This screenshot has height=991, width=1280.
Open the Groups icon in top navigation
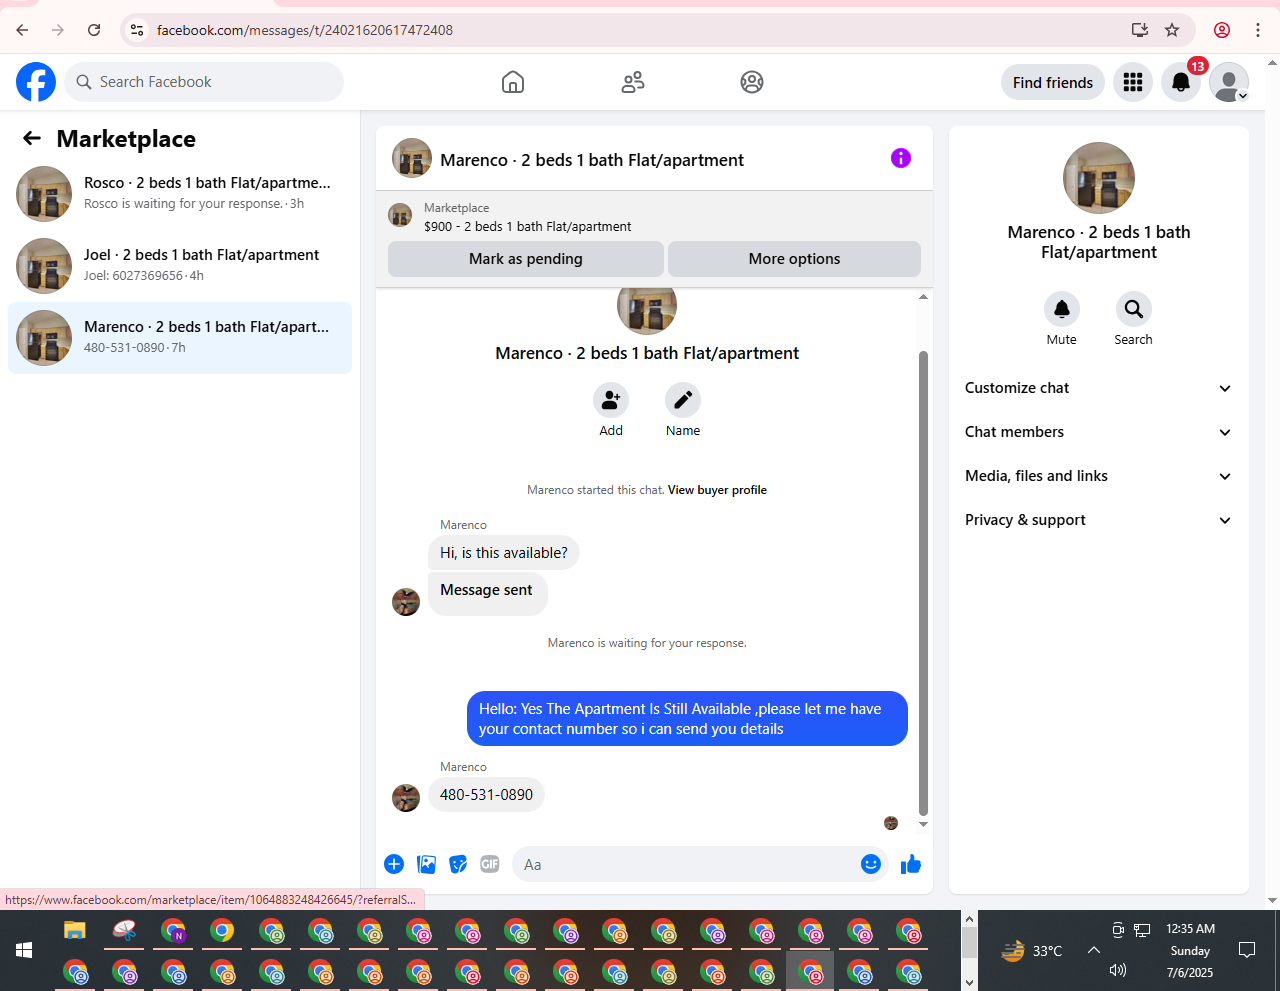tap(752, 82)
